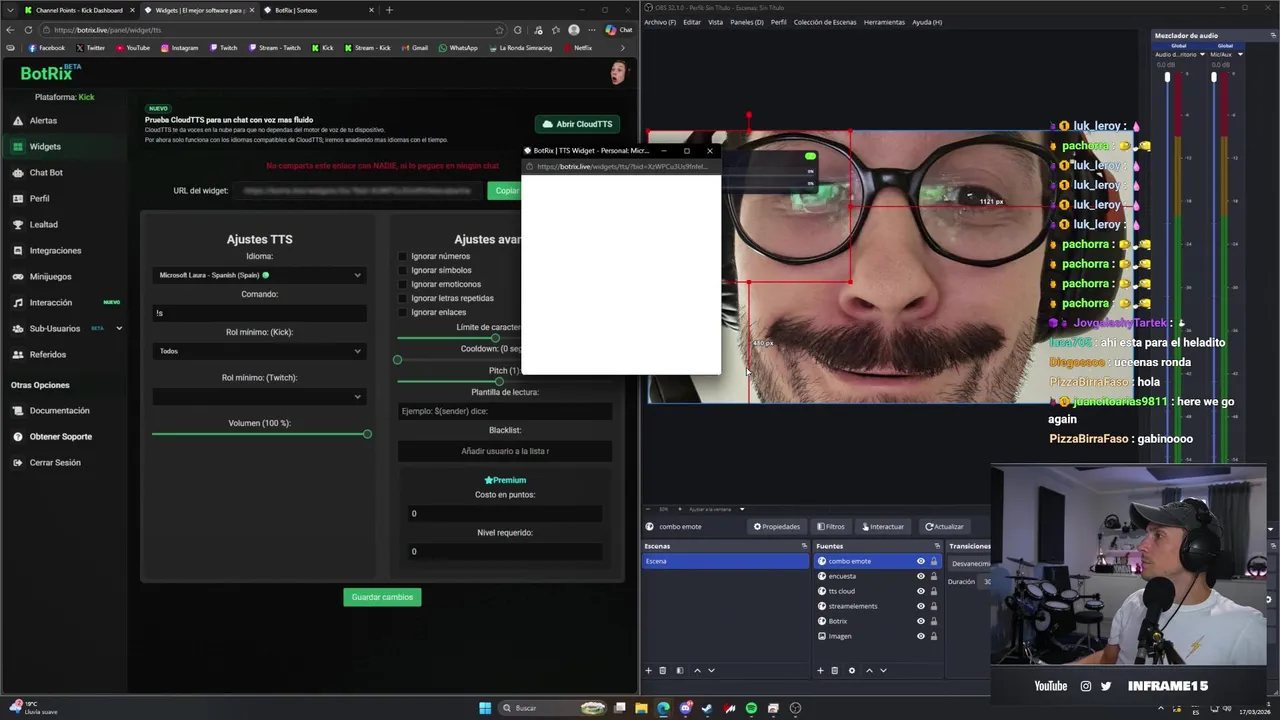
Task: Open the Desvanecimiento transition dropdown
Action: 970,563
